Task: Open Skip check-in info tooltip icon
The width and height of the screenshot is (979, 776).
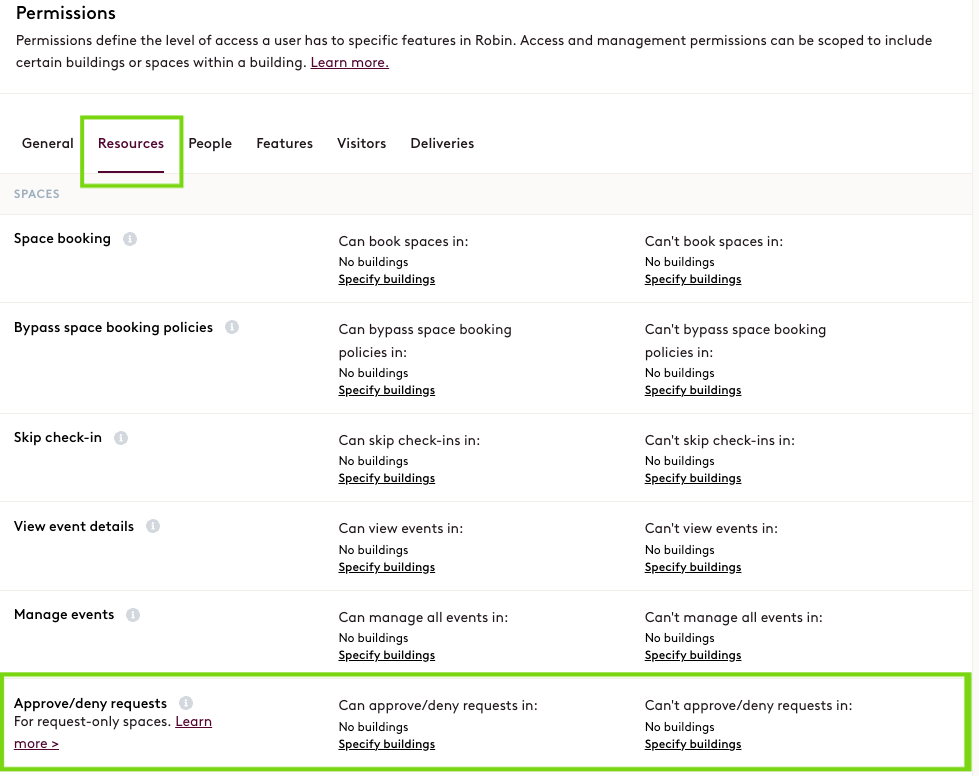Action: 121,438
